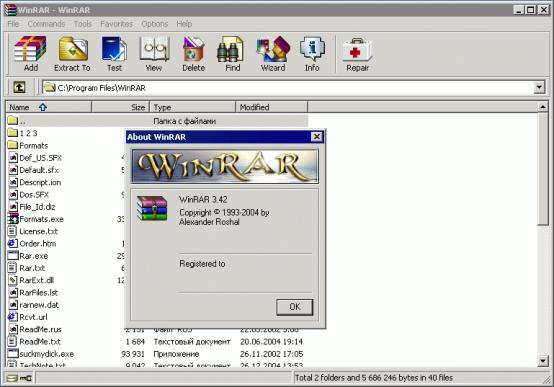Image resolution: width=554 pixels, height=387 pixels.
Task: Click the status bar total files text
Action: coord(373,378)
